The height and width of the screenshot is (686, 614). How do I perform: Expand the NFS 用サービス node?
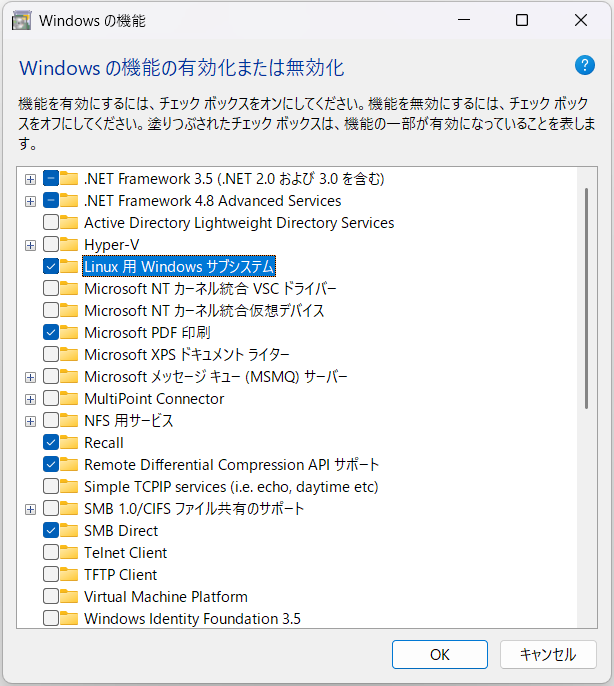30,421
